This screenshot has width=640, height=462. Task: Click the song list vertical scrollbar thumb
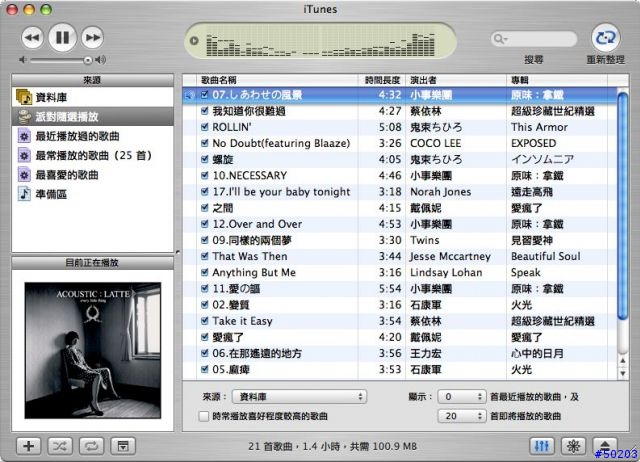point(622,206)
